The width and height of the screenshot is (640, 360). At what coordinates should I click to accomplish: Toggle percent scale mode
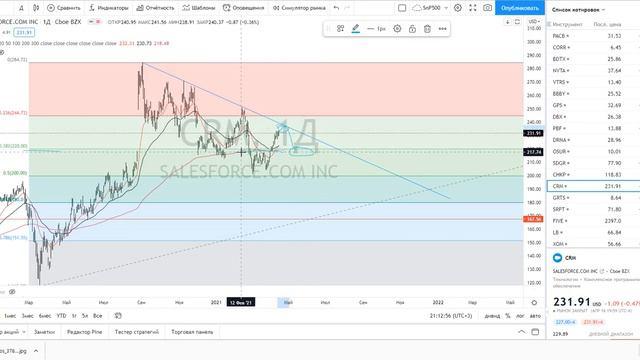[x=508, y=316]
